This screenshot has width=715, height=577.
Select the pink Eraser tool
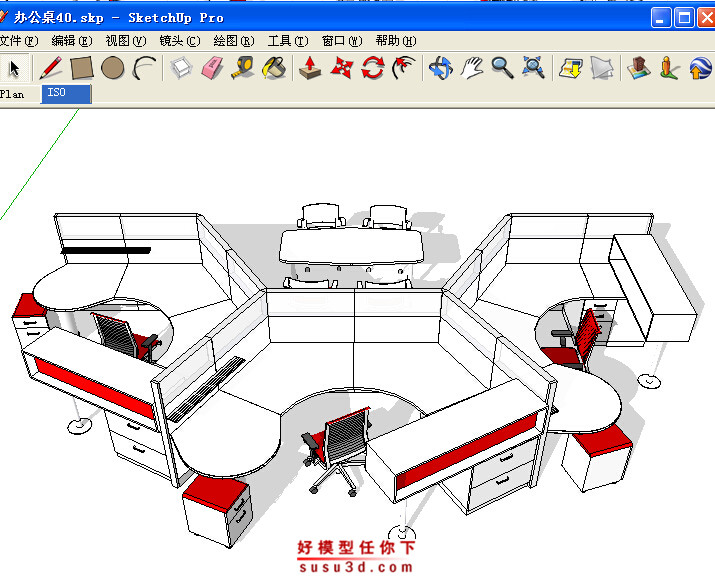212,68
